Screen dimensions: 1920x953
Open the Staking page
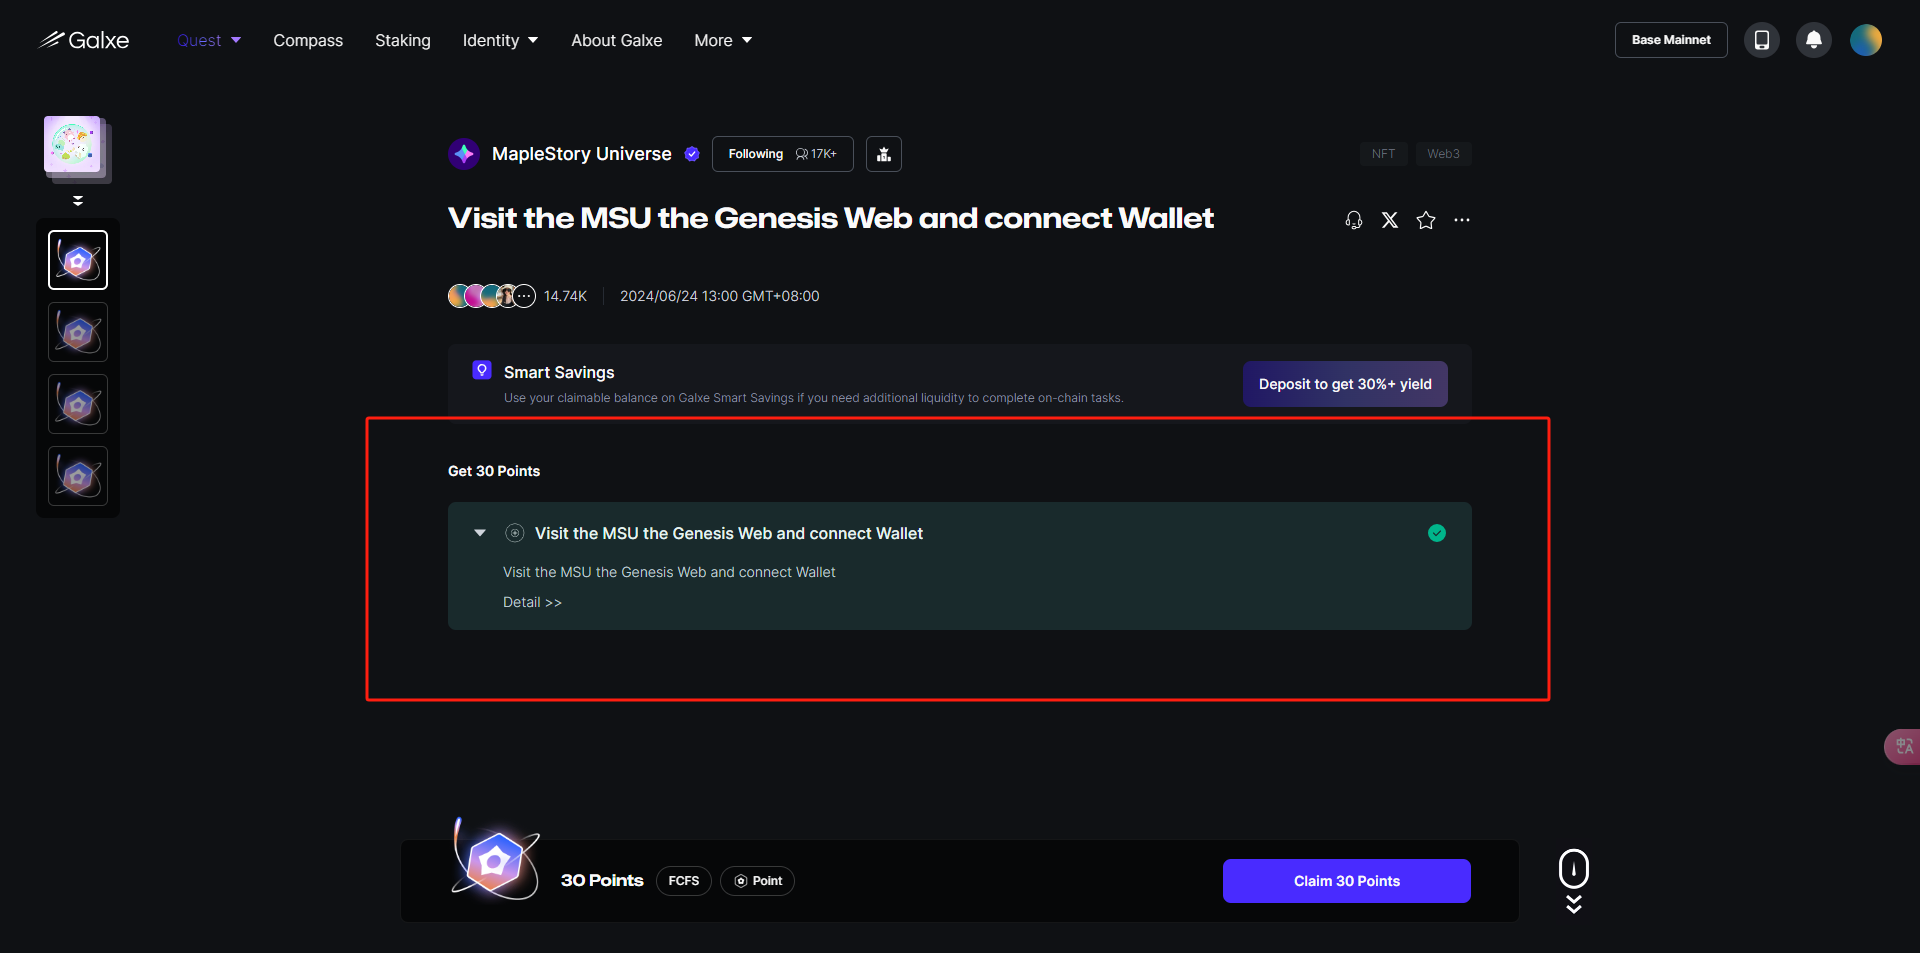point(403,40)
